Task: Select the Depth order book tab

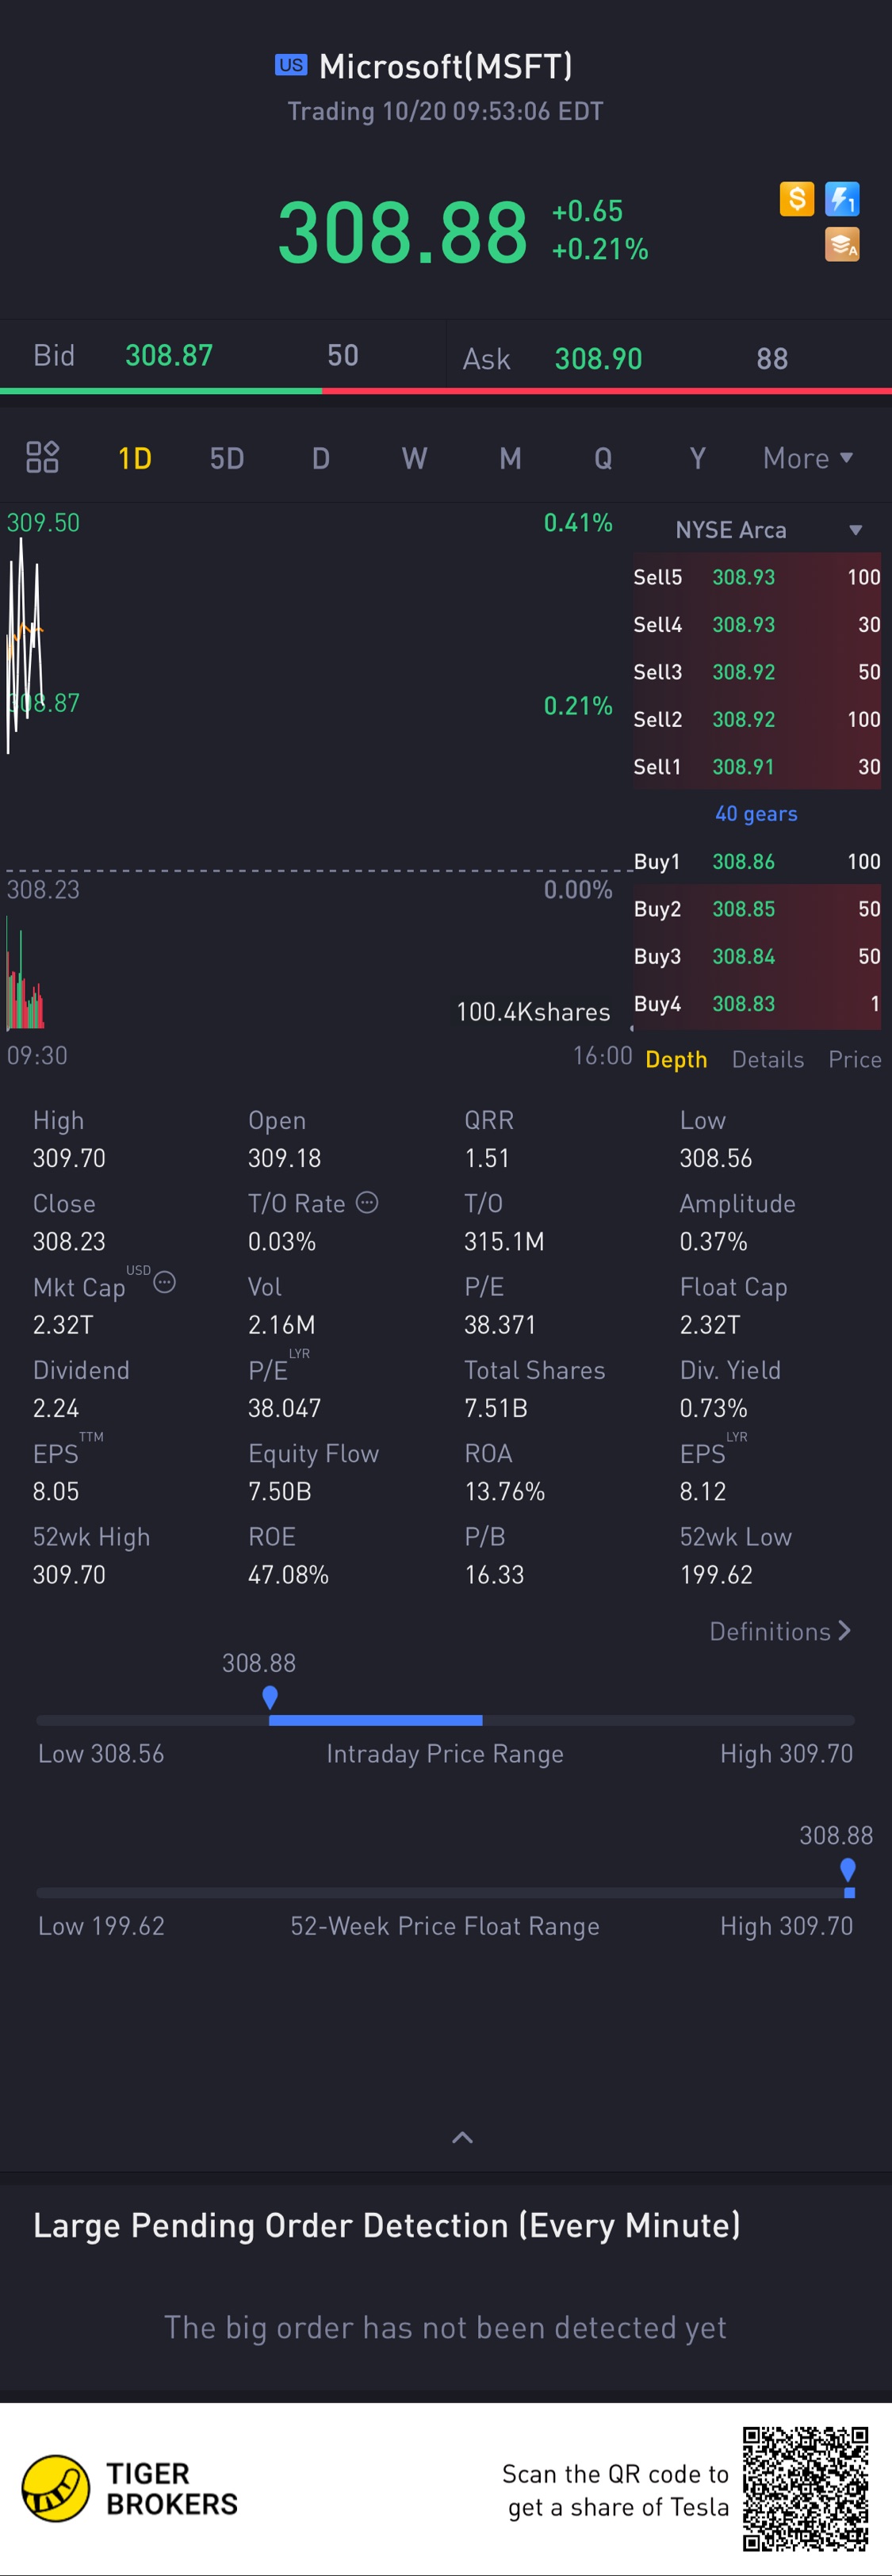Action: pos(676,1059)
